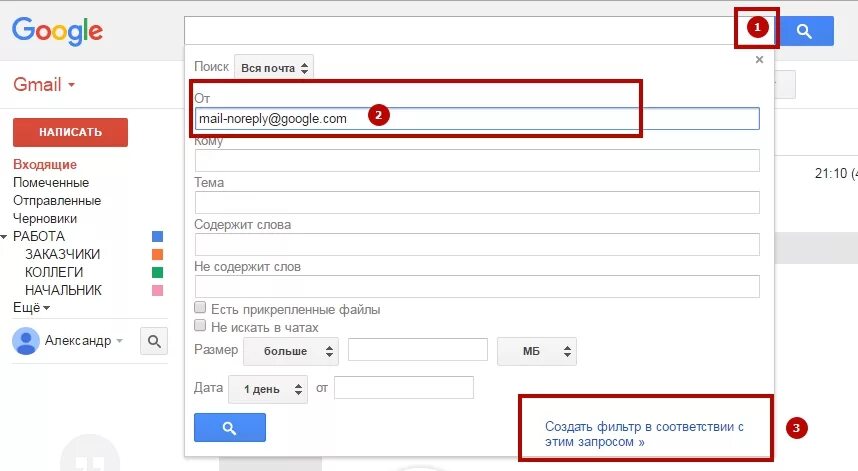This screenshot has height=471, width=858.
Task: Open the Gmail product dropdown
Action: coord(44,84)
